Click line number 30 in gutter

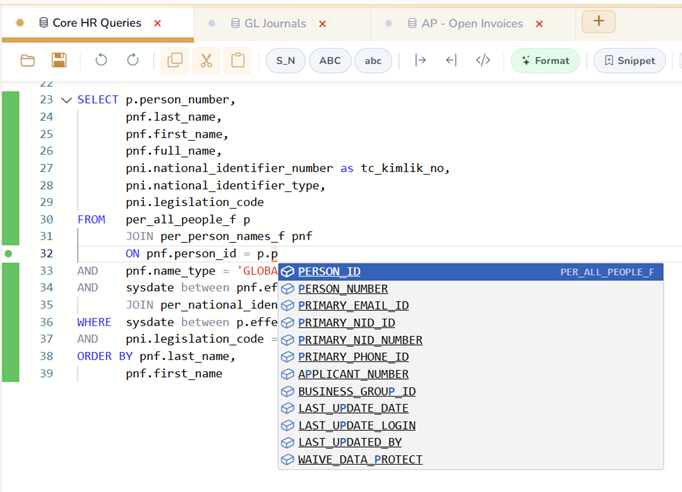pyautogui.click(x=47, y=220)
